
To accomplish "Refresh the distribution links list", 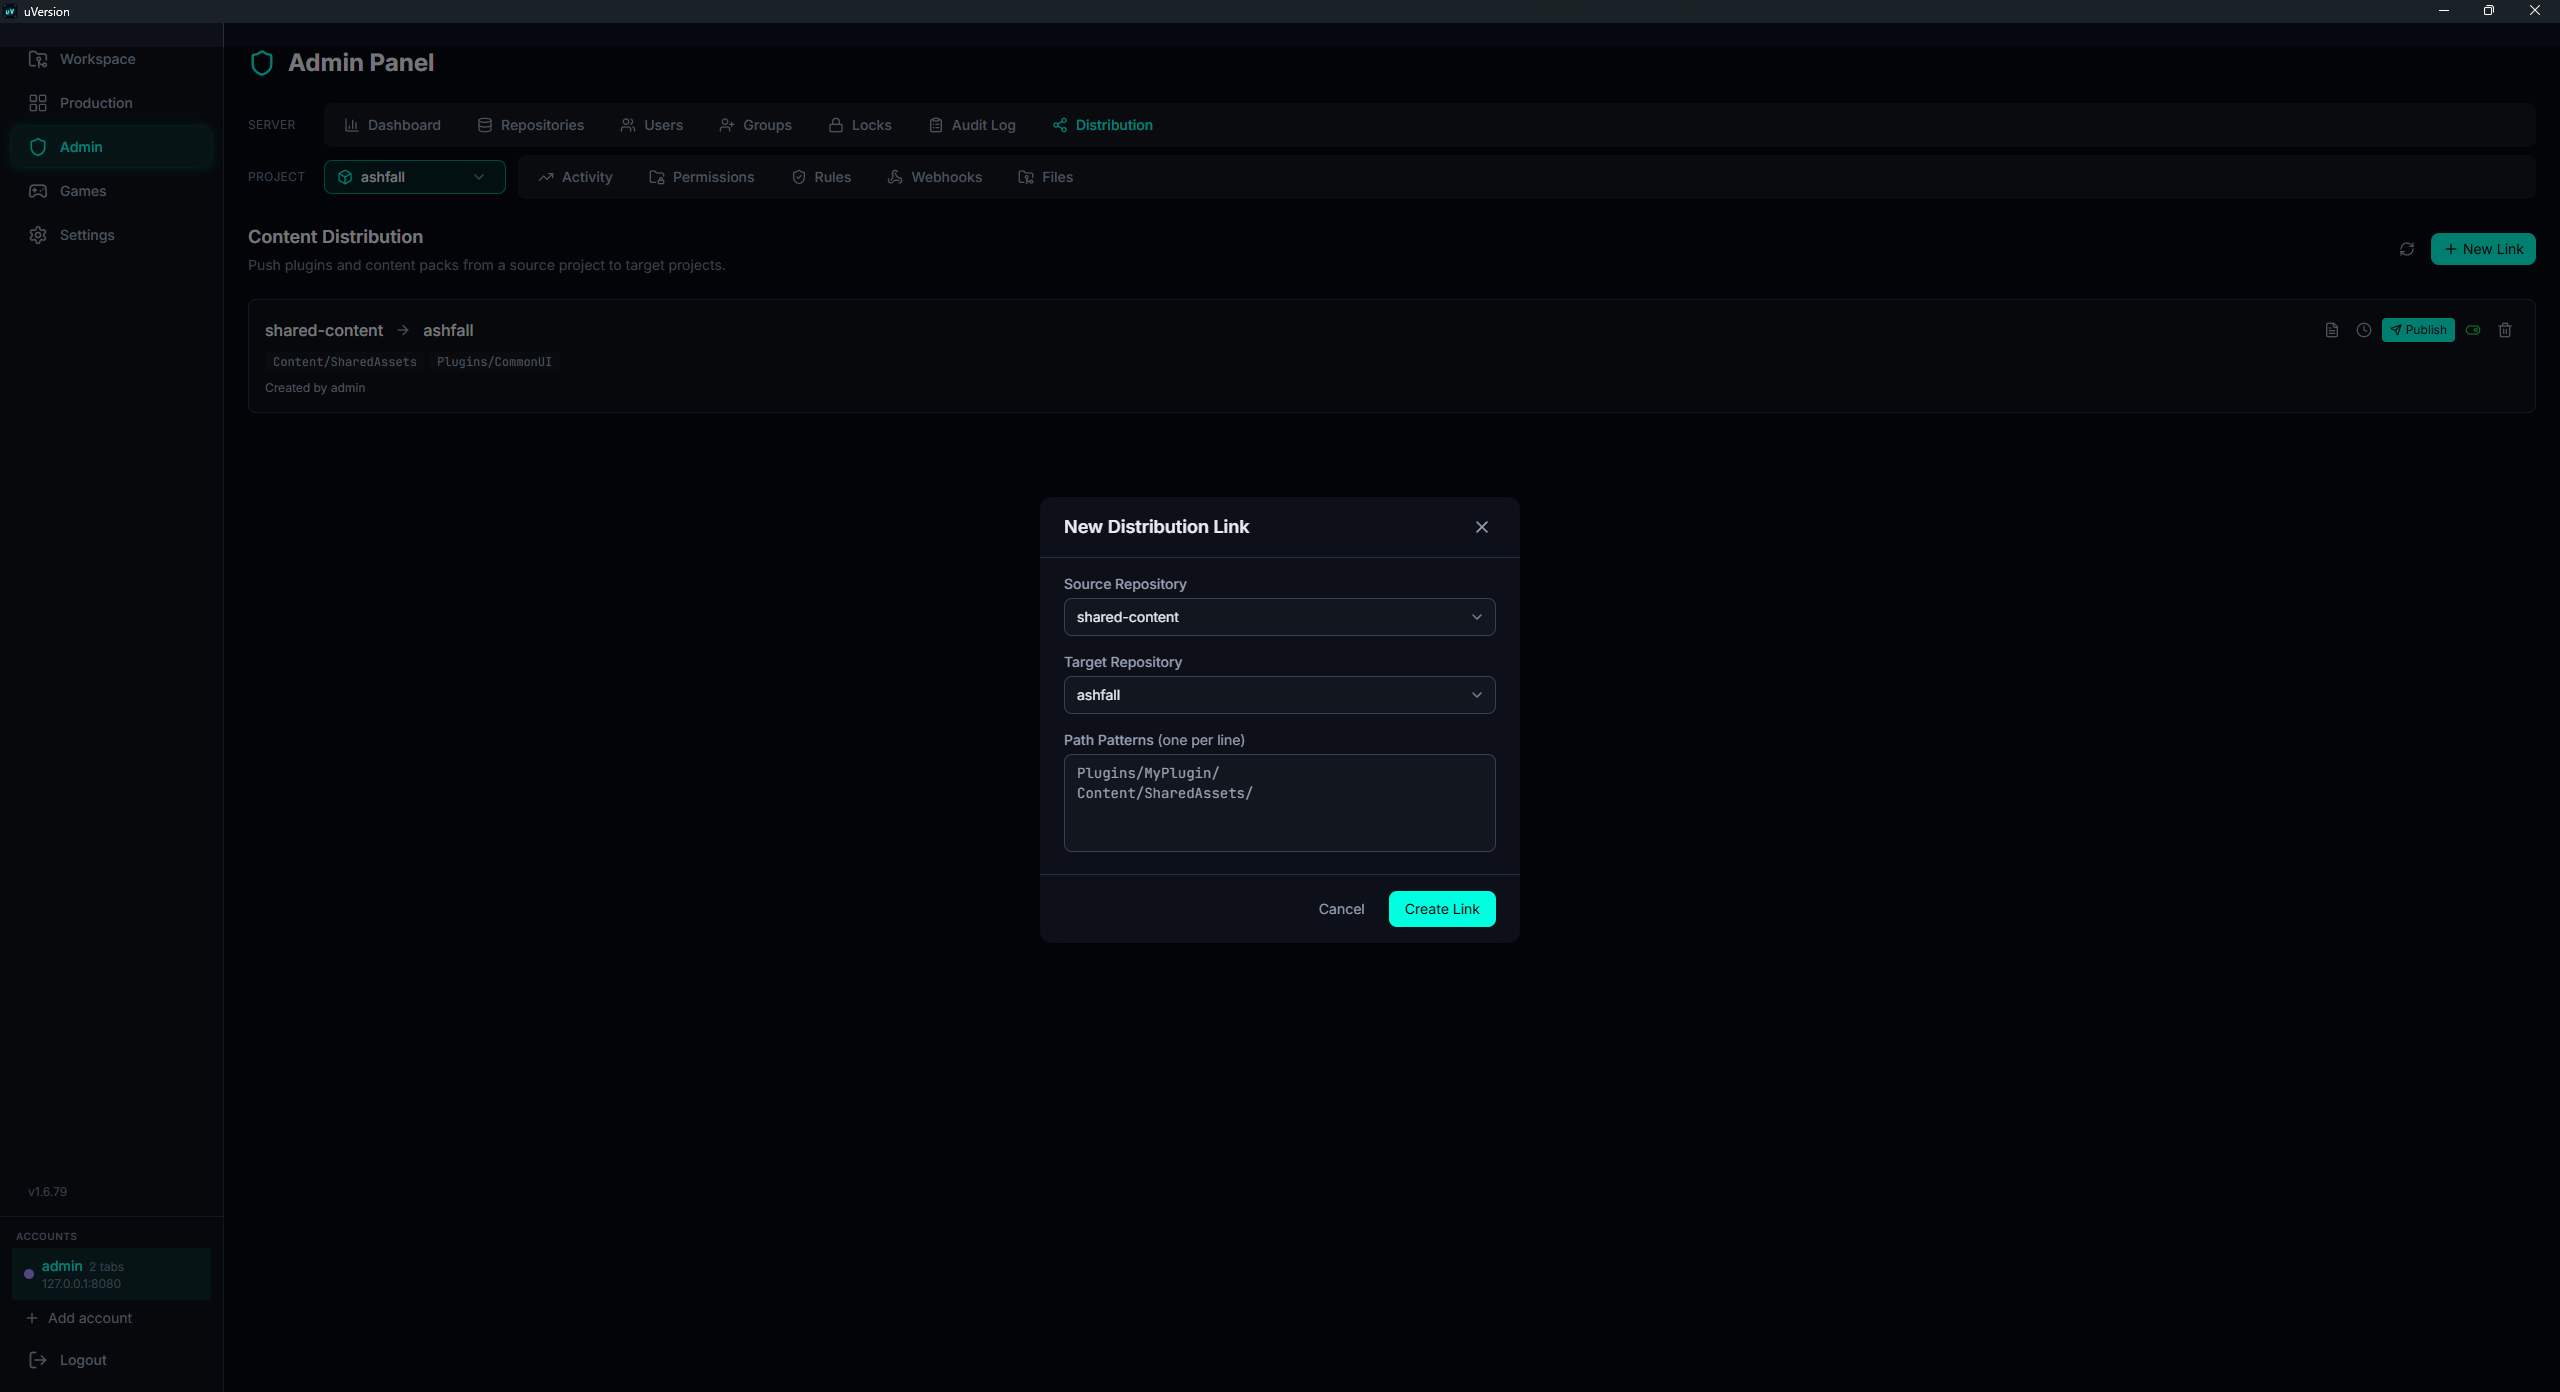I will click(2407, 249).
